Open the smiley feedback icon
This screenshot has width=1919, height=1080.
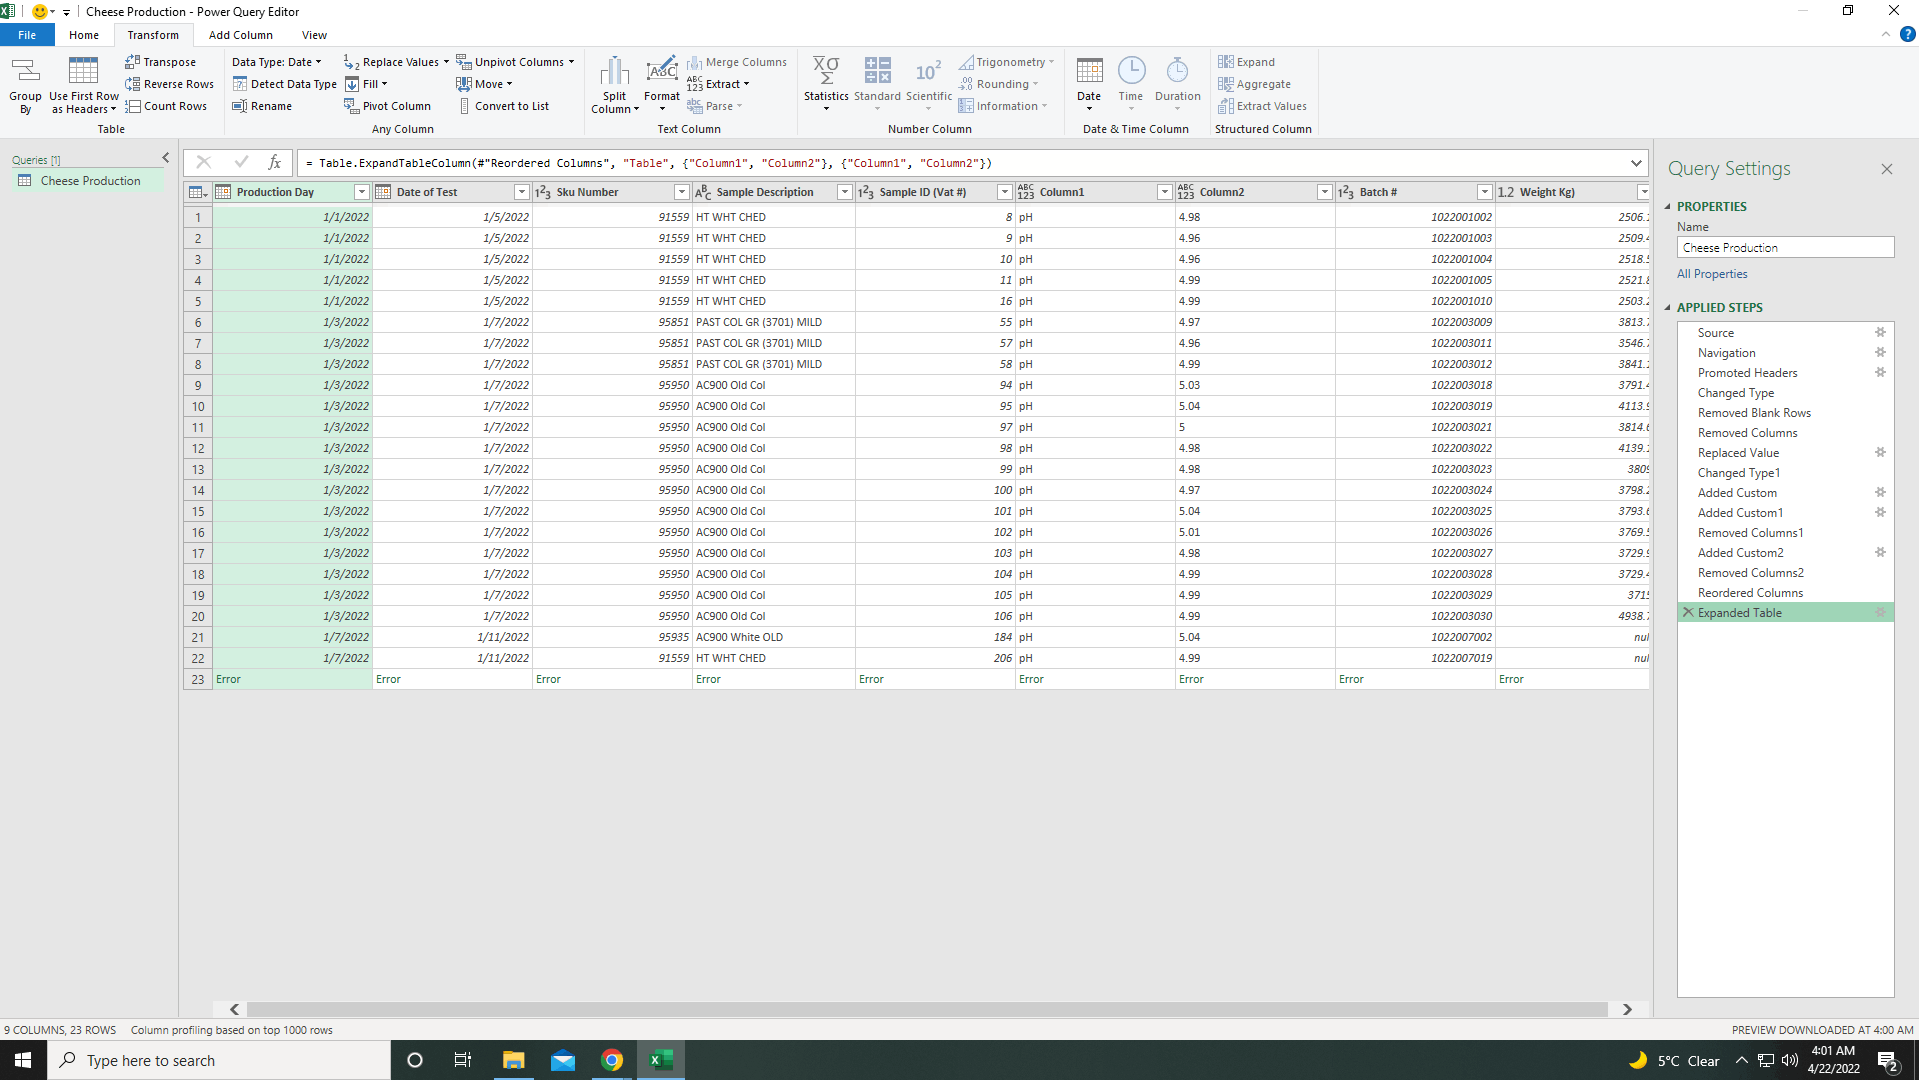[40, 11]
